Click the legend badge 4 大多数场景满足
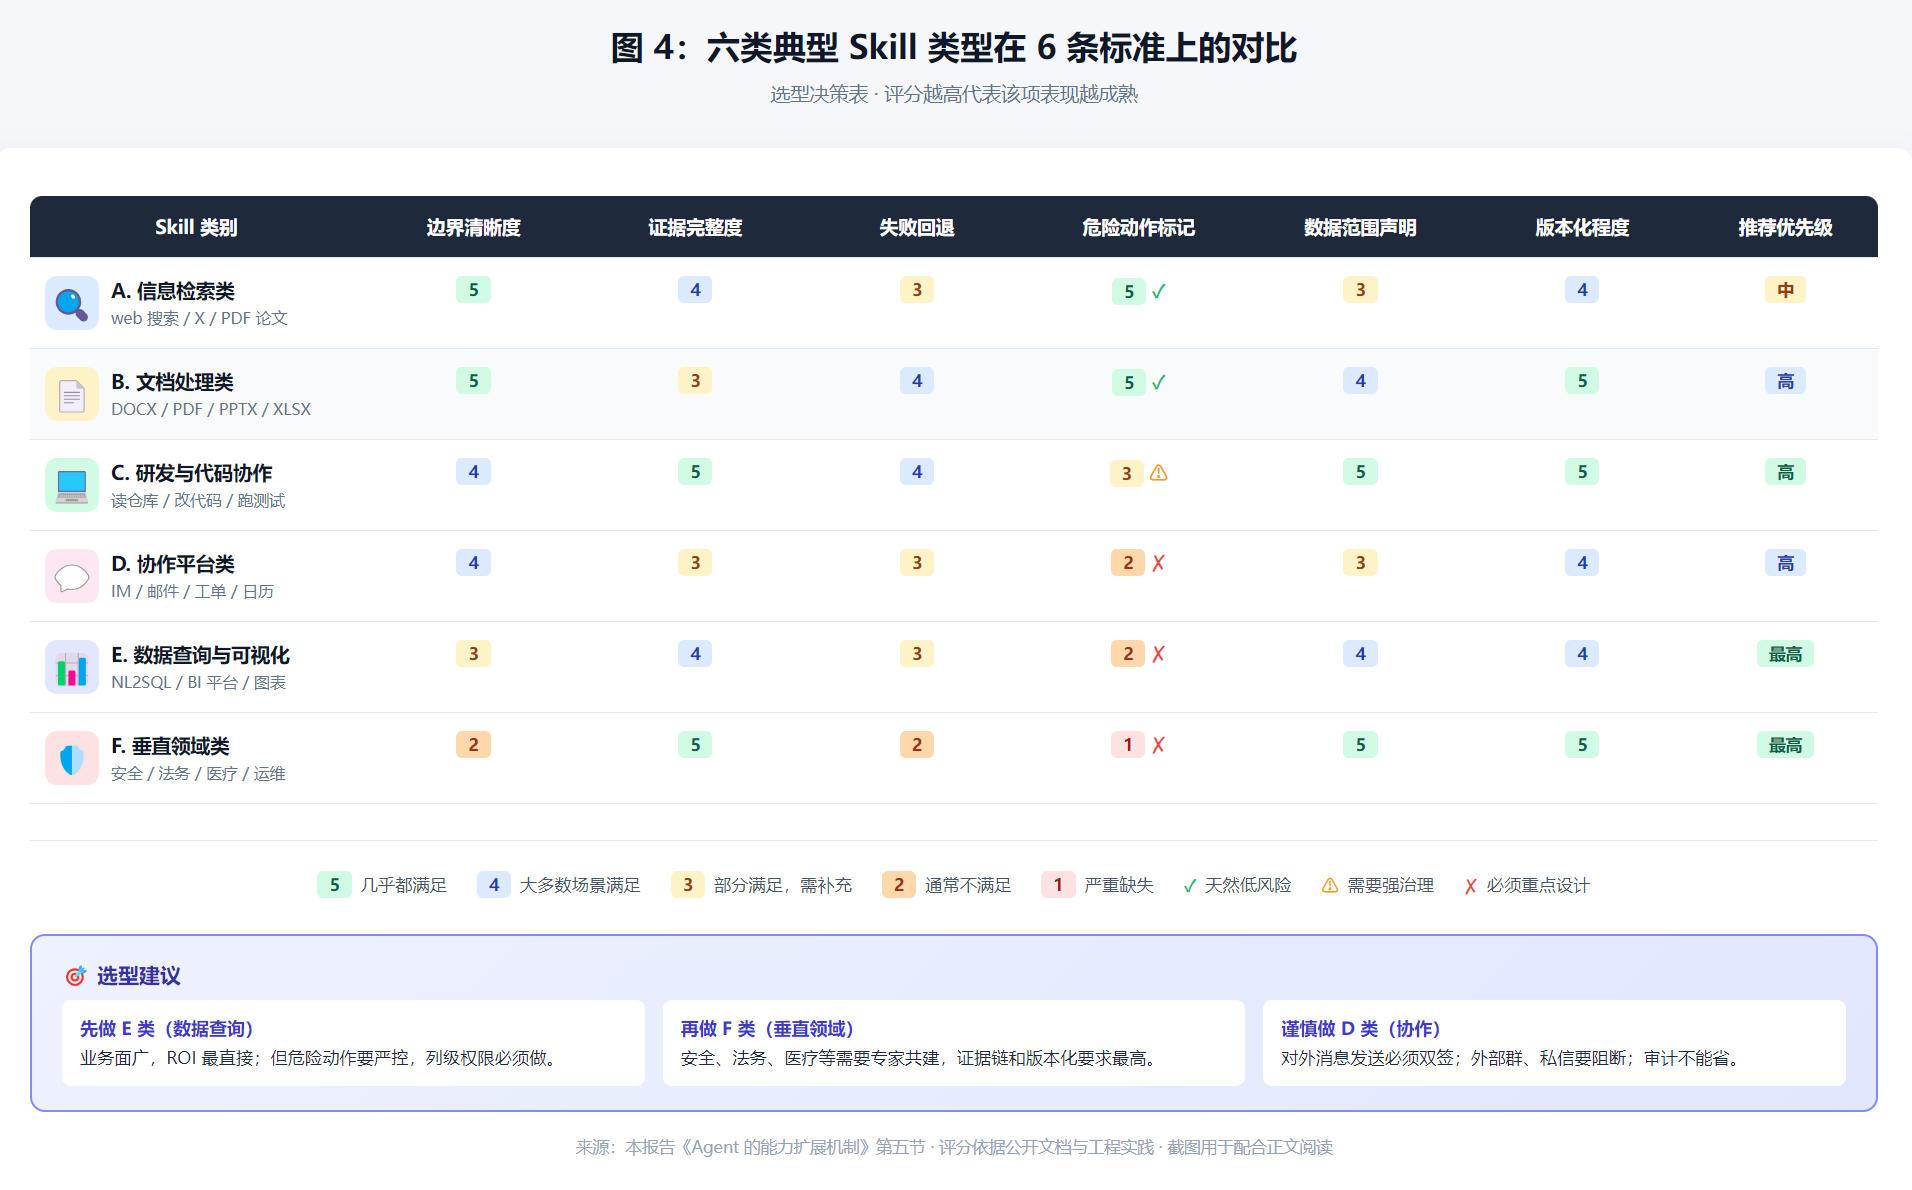1912x1190 pixels. (494, 885)
